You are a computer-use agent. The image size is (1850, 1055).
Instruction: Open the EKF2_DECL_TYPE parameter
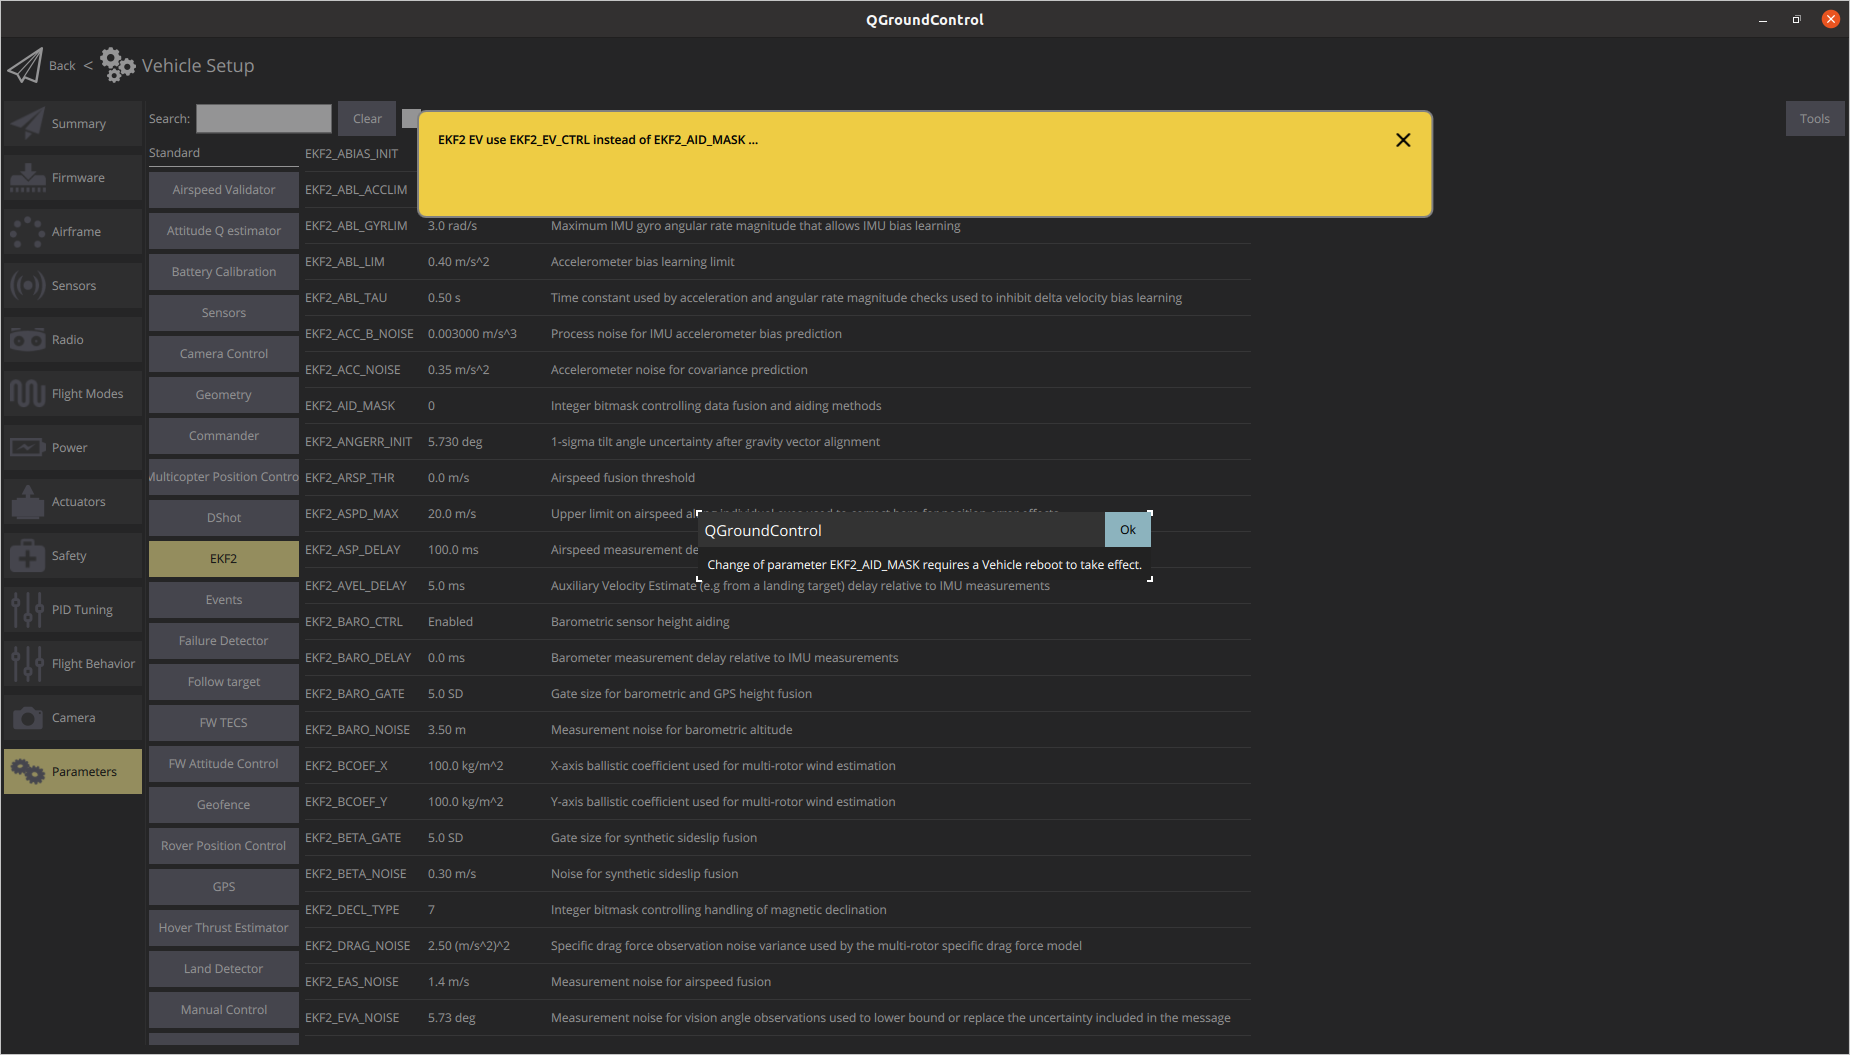[x=777, y=910]
